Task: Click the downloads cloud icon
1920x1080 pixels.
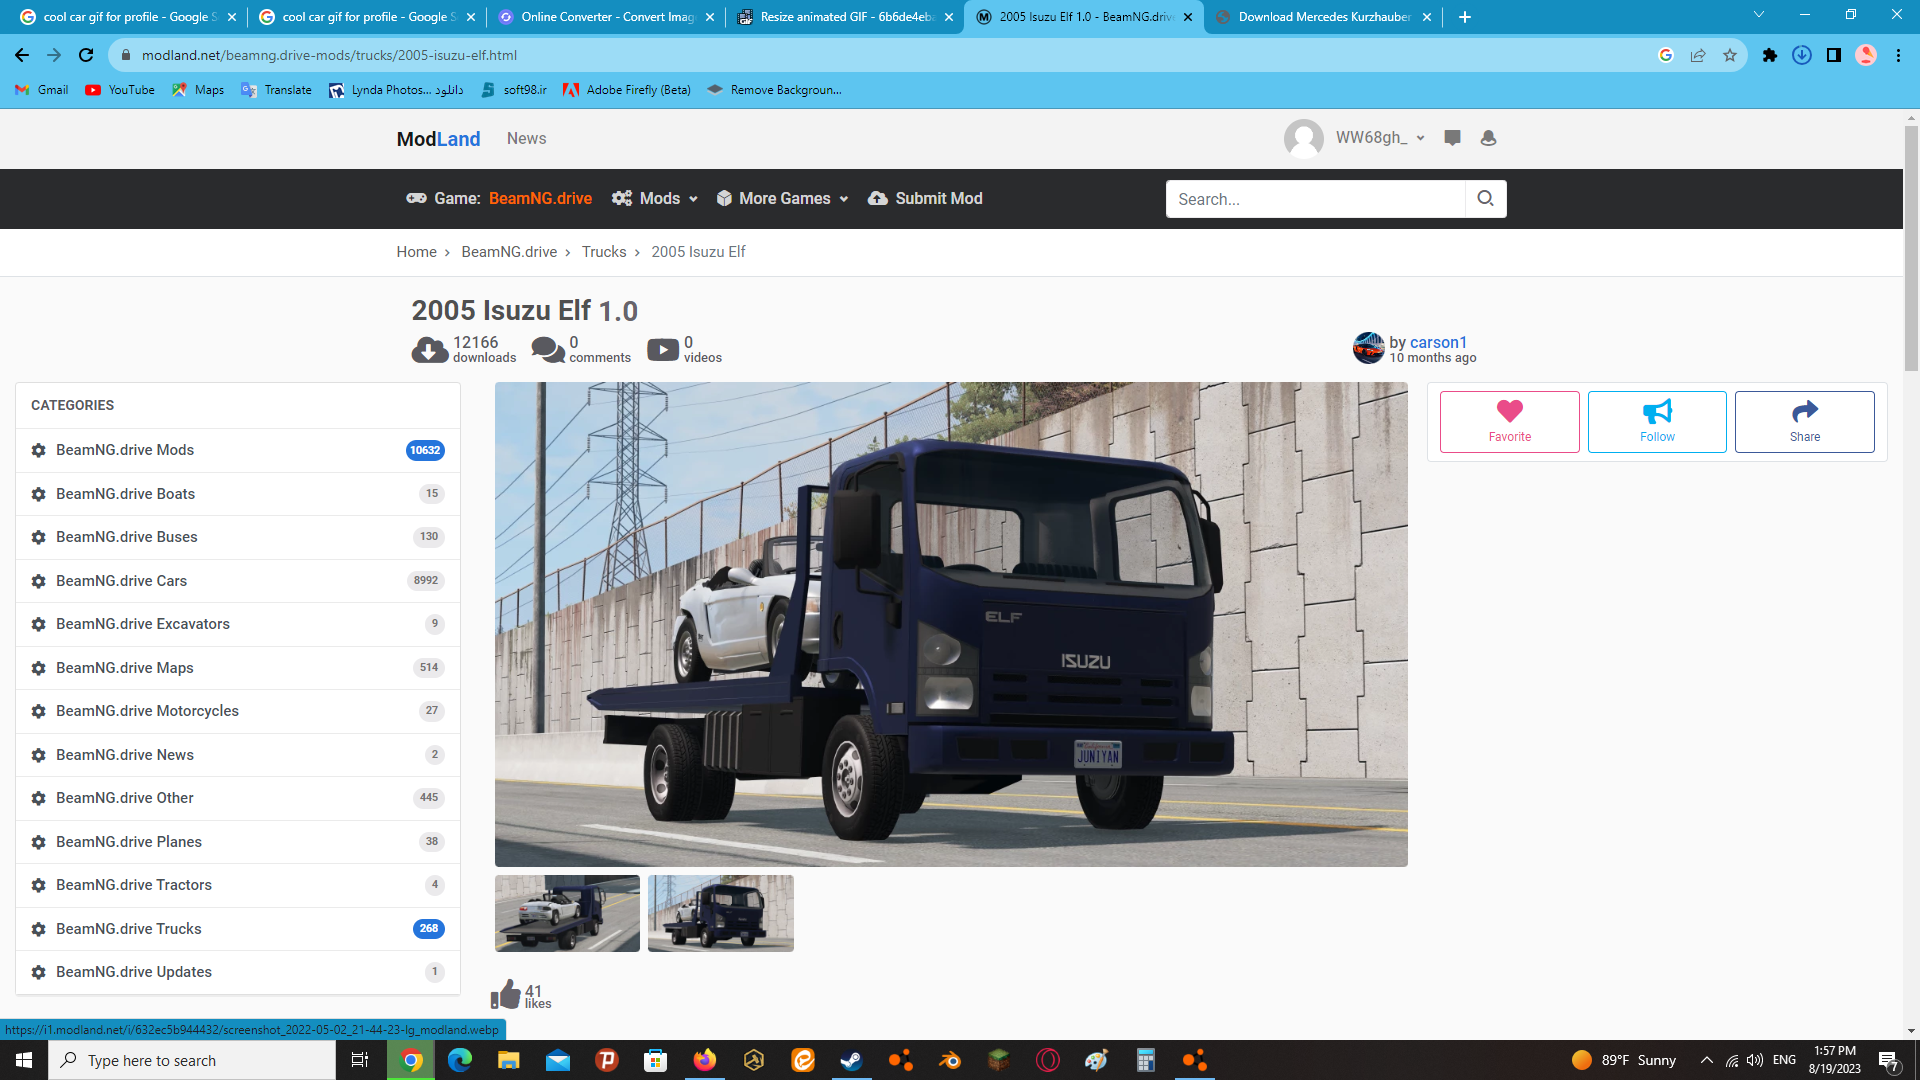Action: [x=430, y=350]
